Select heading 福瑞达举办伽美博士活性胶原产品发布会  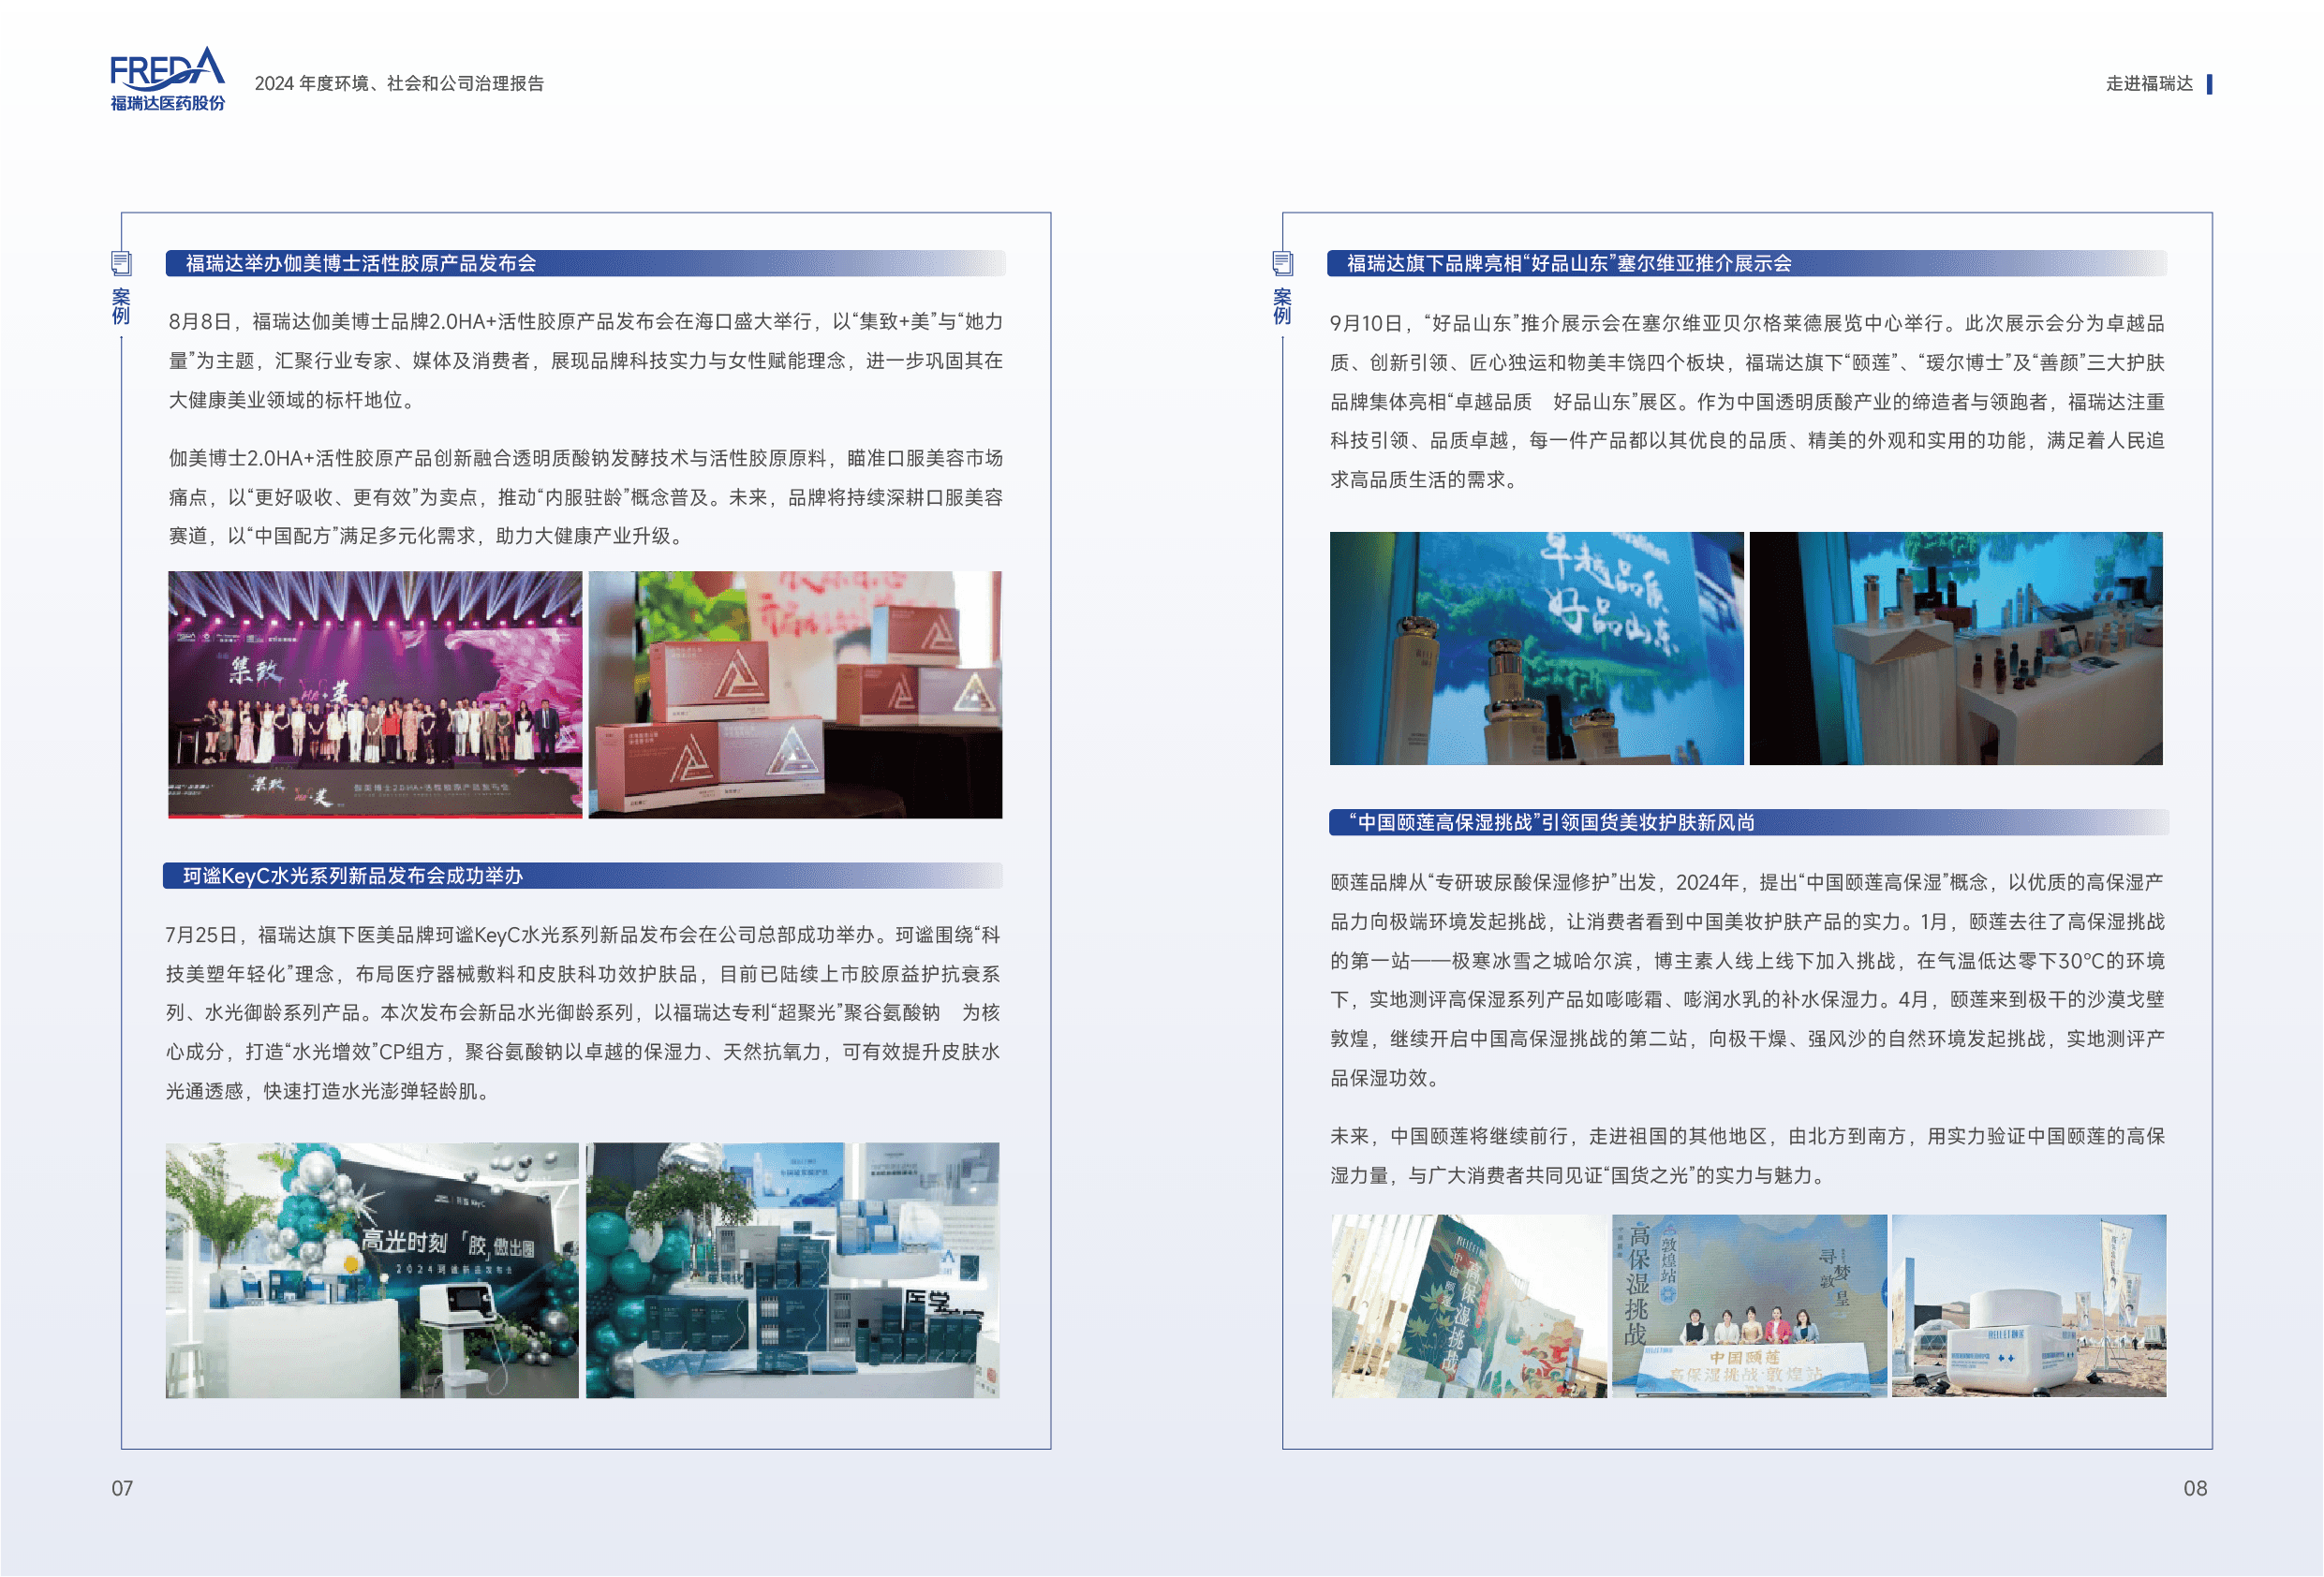pyautogui.click(x=361, y=264)
